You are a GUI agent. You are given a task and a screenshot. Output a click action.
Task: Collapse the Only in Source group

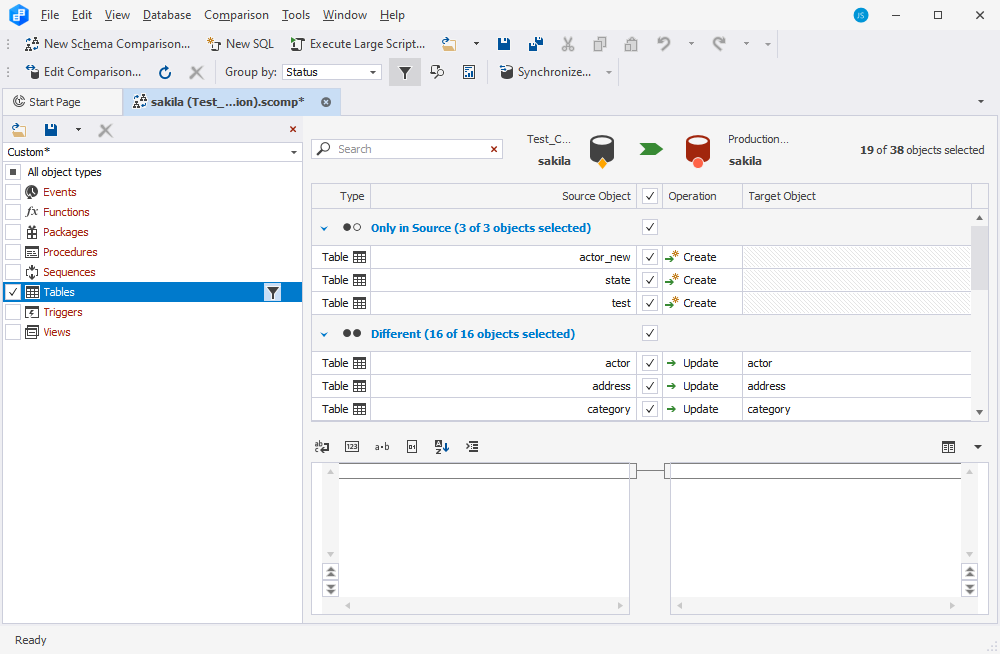coord(324,228)
